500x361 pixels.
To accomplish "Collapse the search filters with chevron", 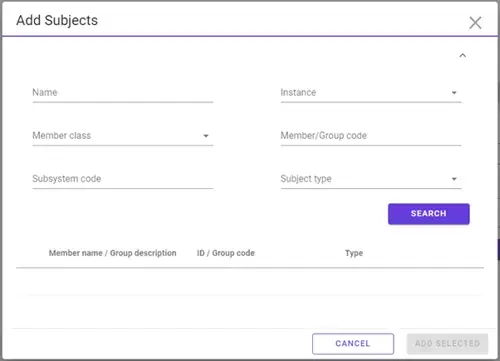I will coord(463,56).
